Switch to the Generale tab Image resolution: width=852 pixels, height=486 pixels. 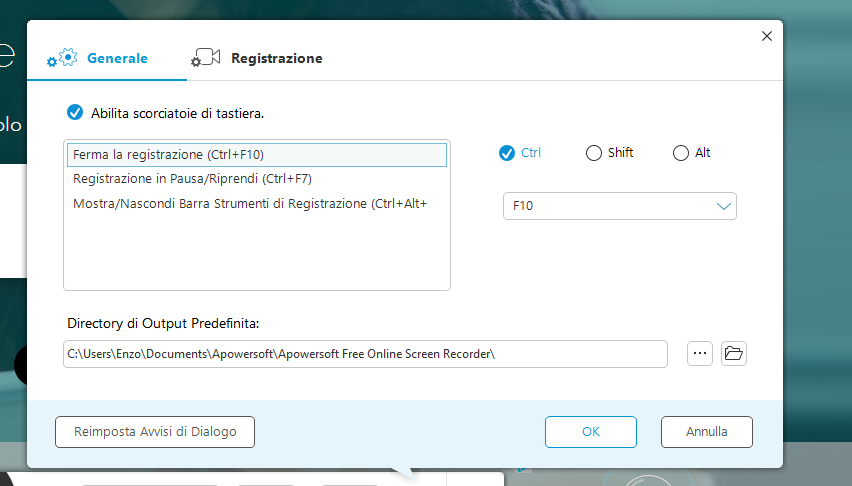pyautogui.click(x=117, y=58)
